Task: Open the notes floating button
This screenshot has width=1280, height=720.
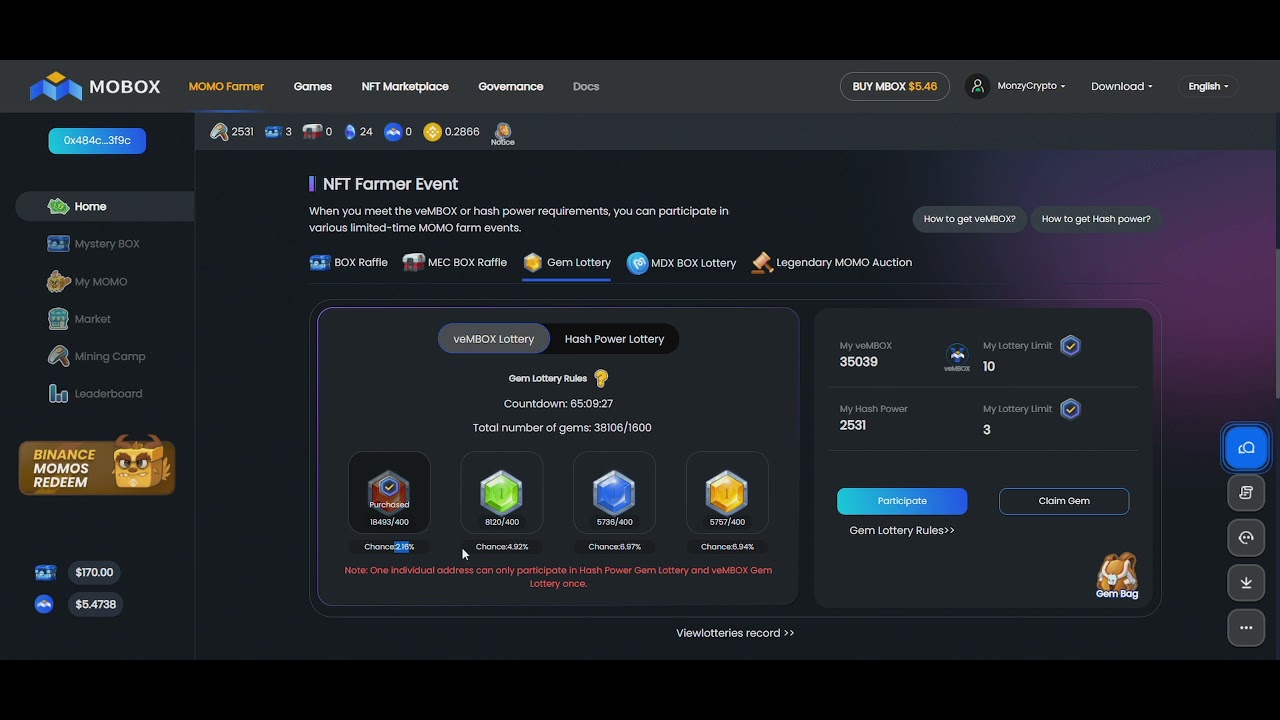Action: tap(1246, 493)
